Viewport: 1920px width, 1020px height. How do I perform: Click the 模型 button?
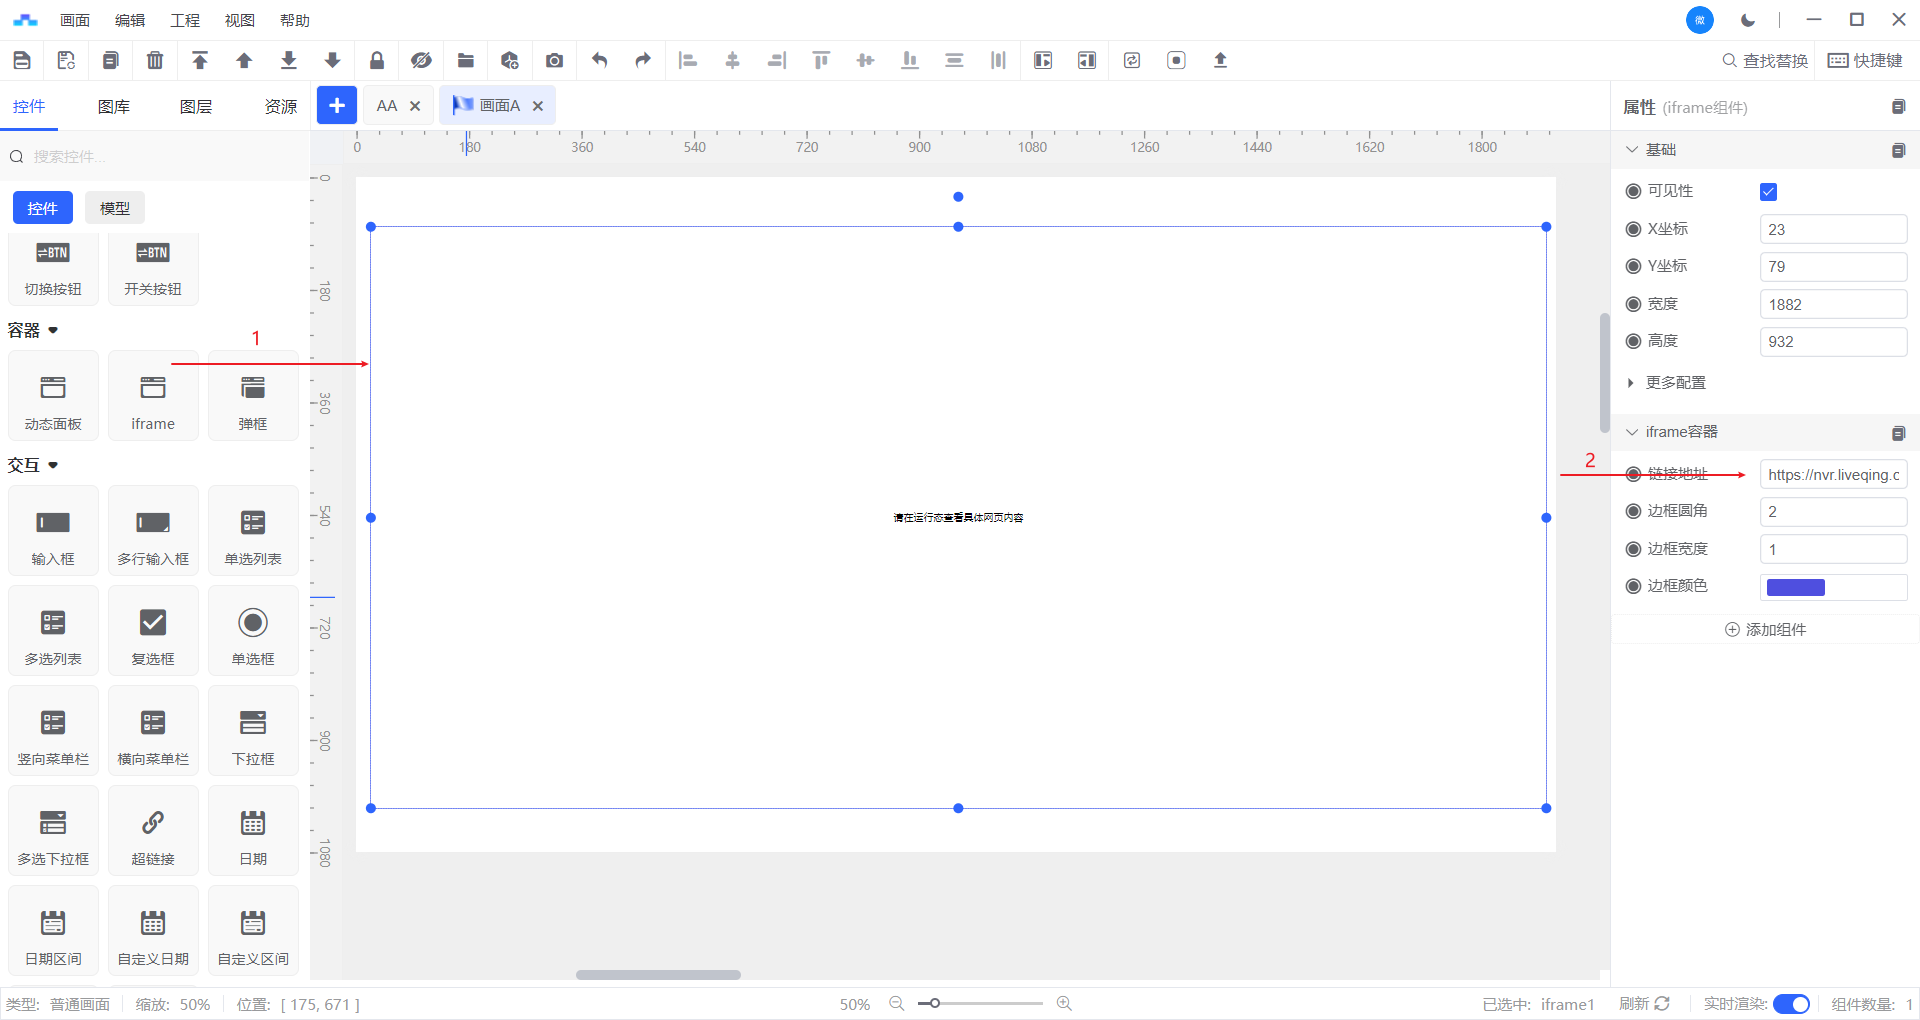click(115, 208)
